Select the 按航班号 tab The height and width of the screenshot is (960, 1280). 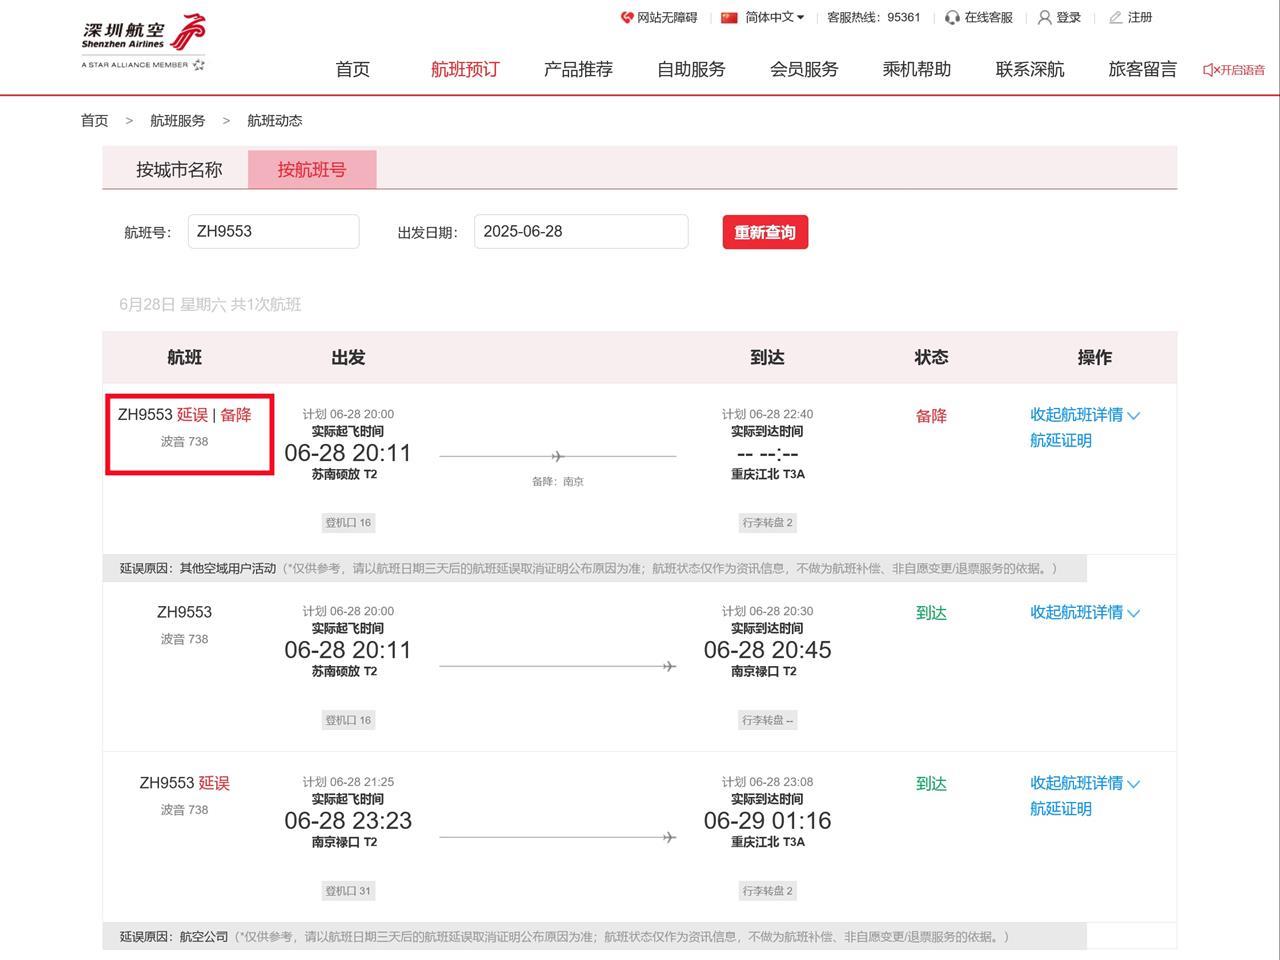pyautogui.click(x=312, y=170)
